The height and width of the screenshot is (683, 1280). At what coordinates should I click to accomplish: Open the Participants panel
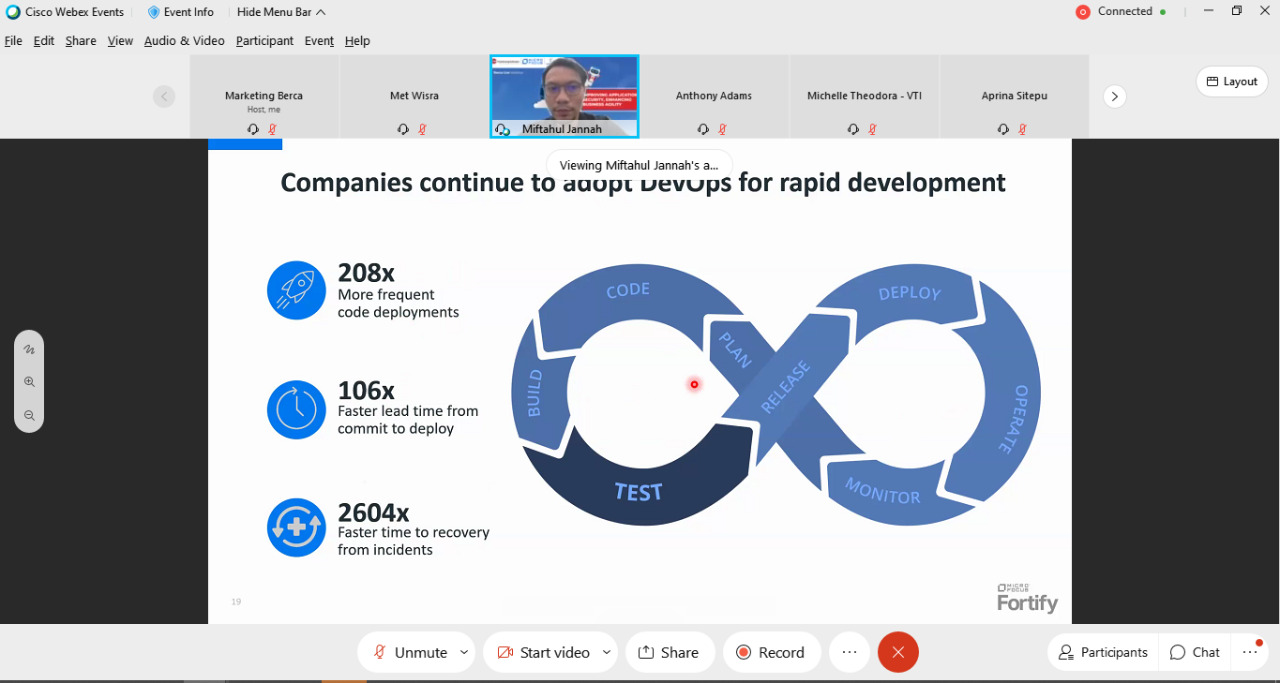click(x=1103, y=652)
